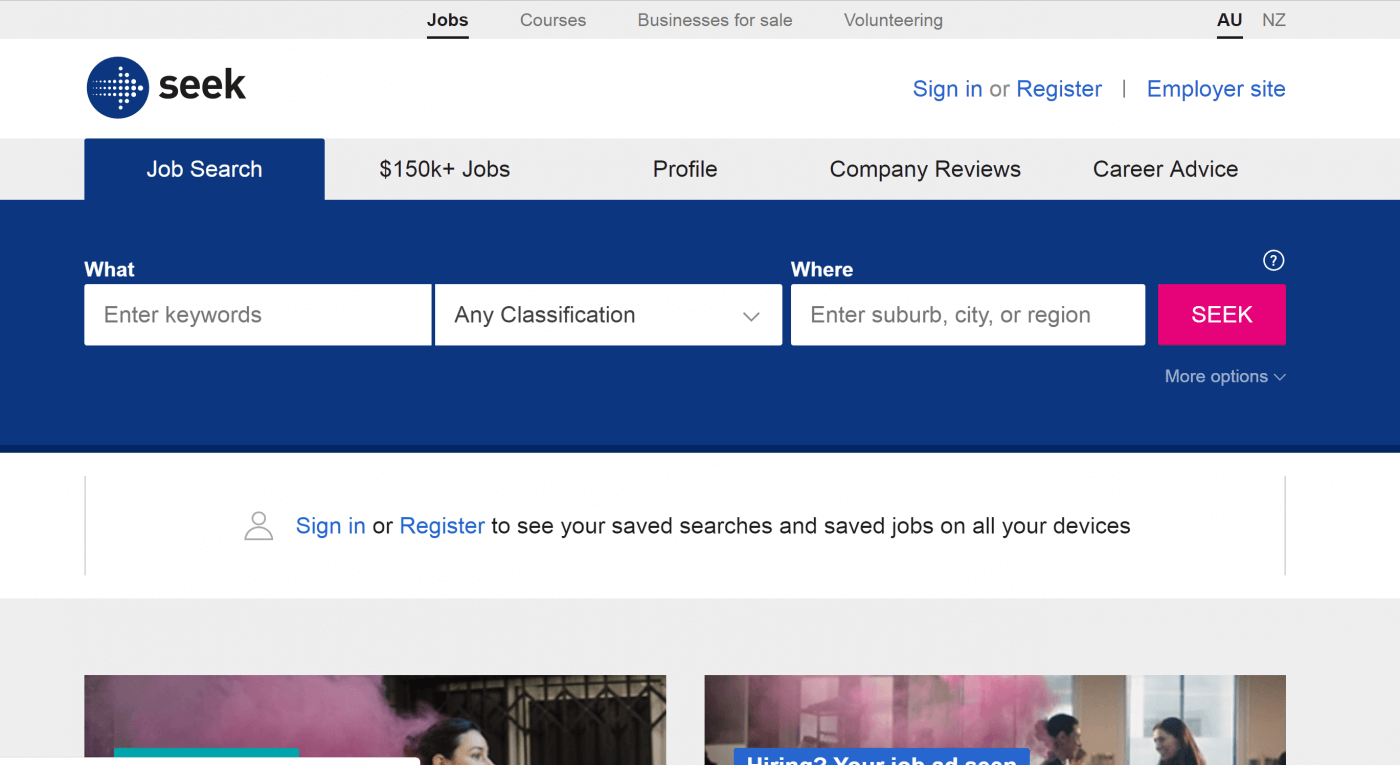Click the pink SEEK search button
Image resolution: width=1400 pixels, height=765 pixels.
pos(1222,315)
